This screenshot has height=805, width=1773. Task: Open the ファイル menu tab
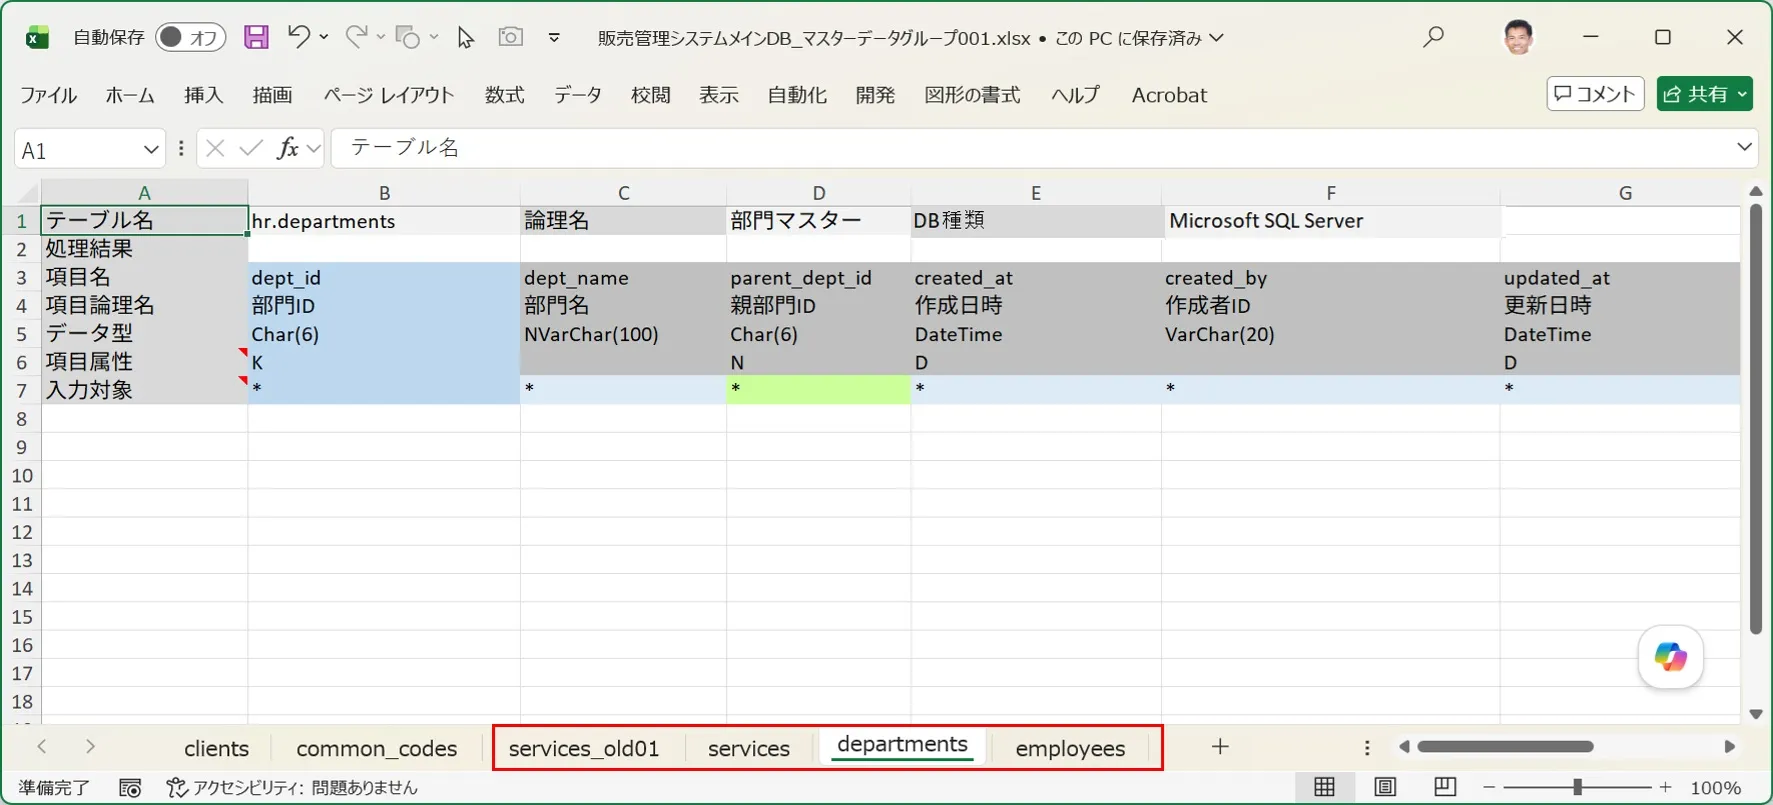pyautogui.click(x=48, y=95)
